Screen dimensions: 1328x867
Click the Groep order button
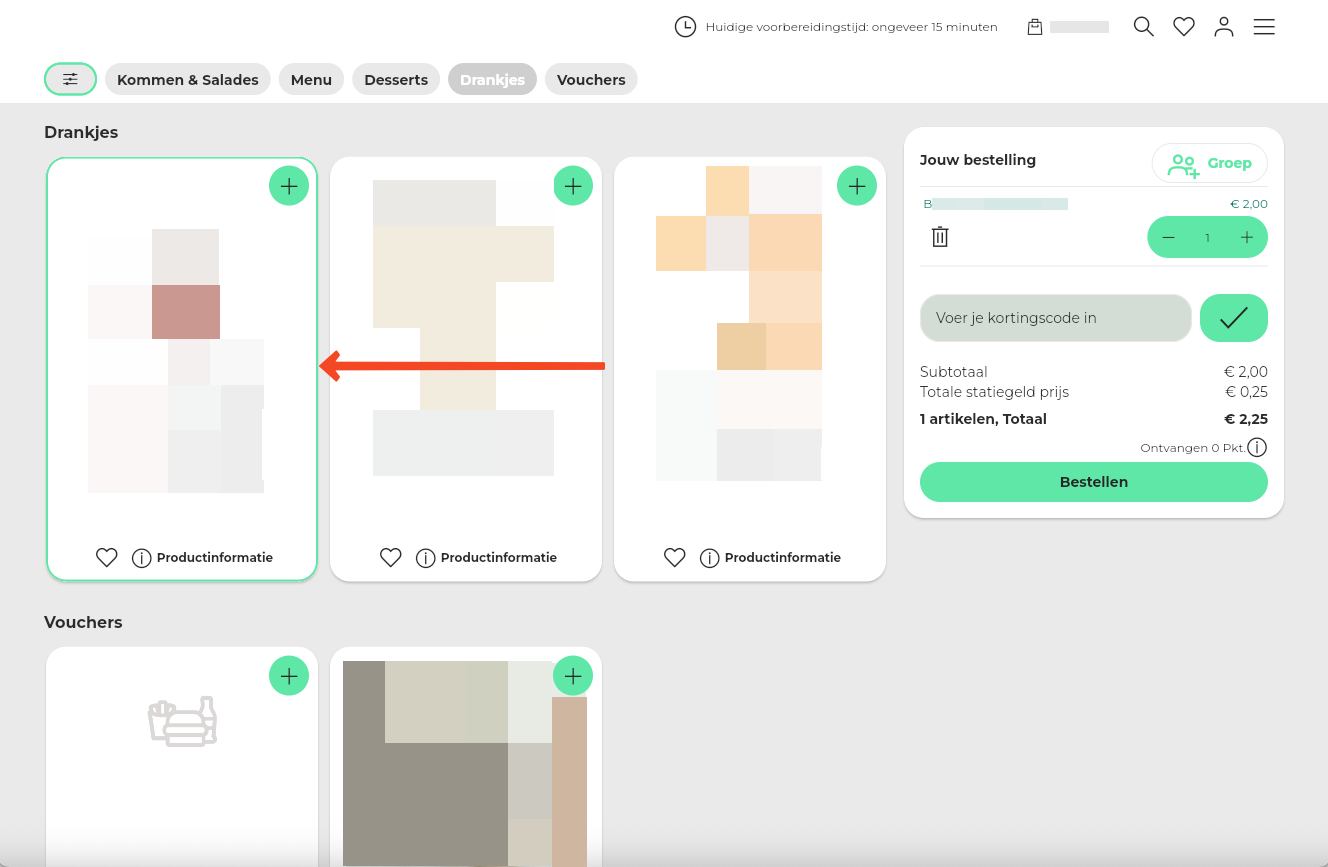(x=1209, y=163)
